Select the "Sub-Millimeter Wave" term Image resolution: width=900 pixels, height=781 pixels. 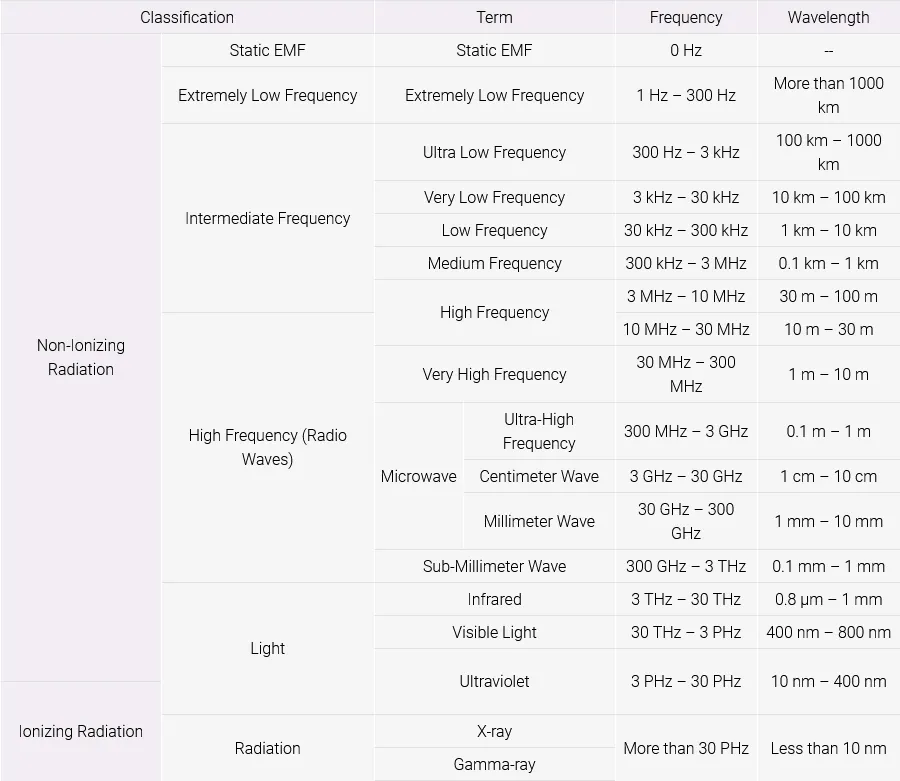(x=494, y=566)
